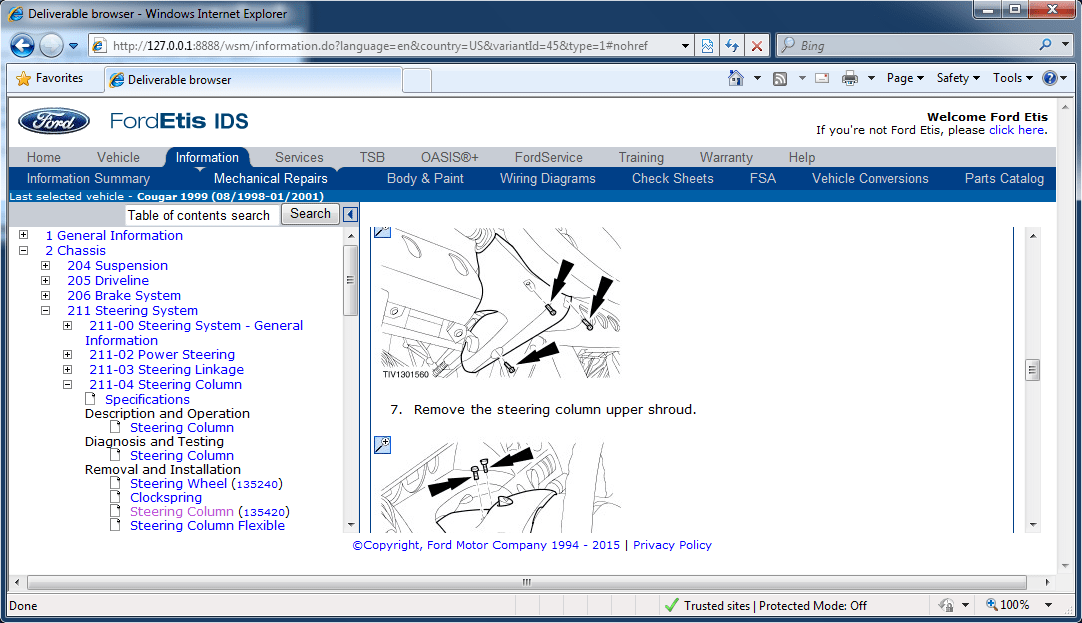1082x623 pixels.
Task: Open the search provider dropdown arrow
Action: (x=1065, y=45)
